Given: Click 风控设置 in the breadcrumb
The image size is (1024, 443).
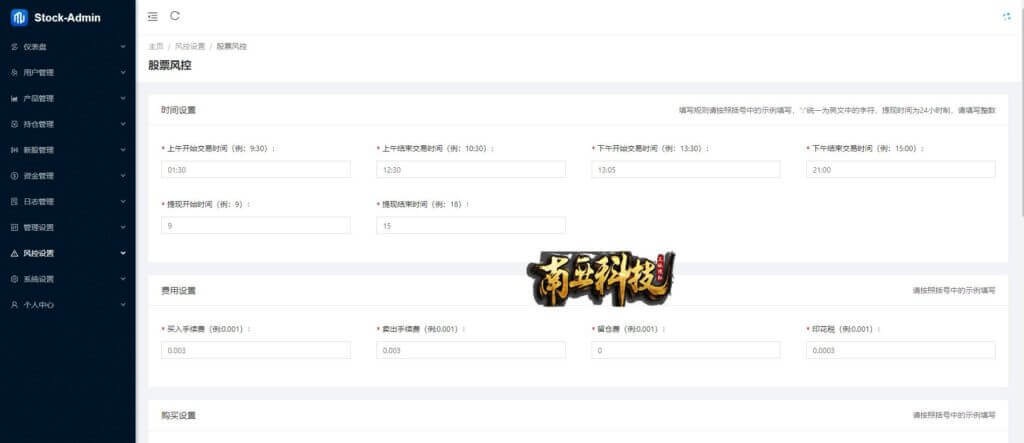Looking at the screenshot, I should (x=190, y=46).
